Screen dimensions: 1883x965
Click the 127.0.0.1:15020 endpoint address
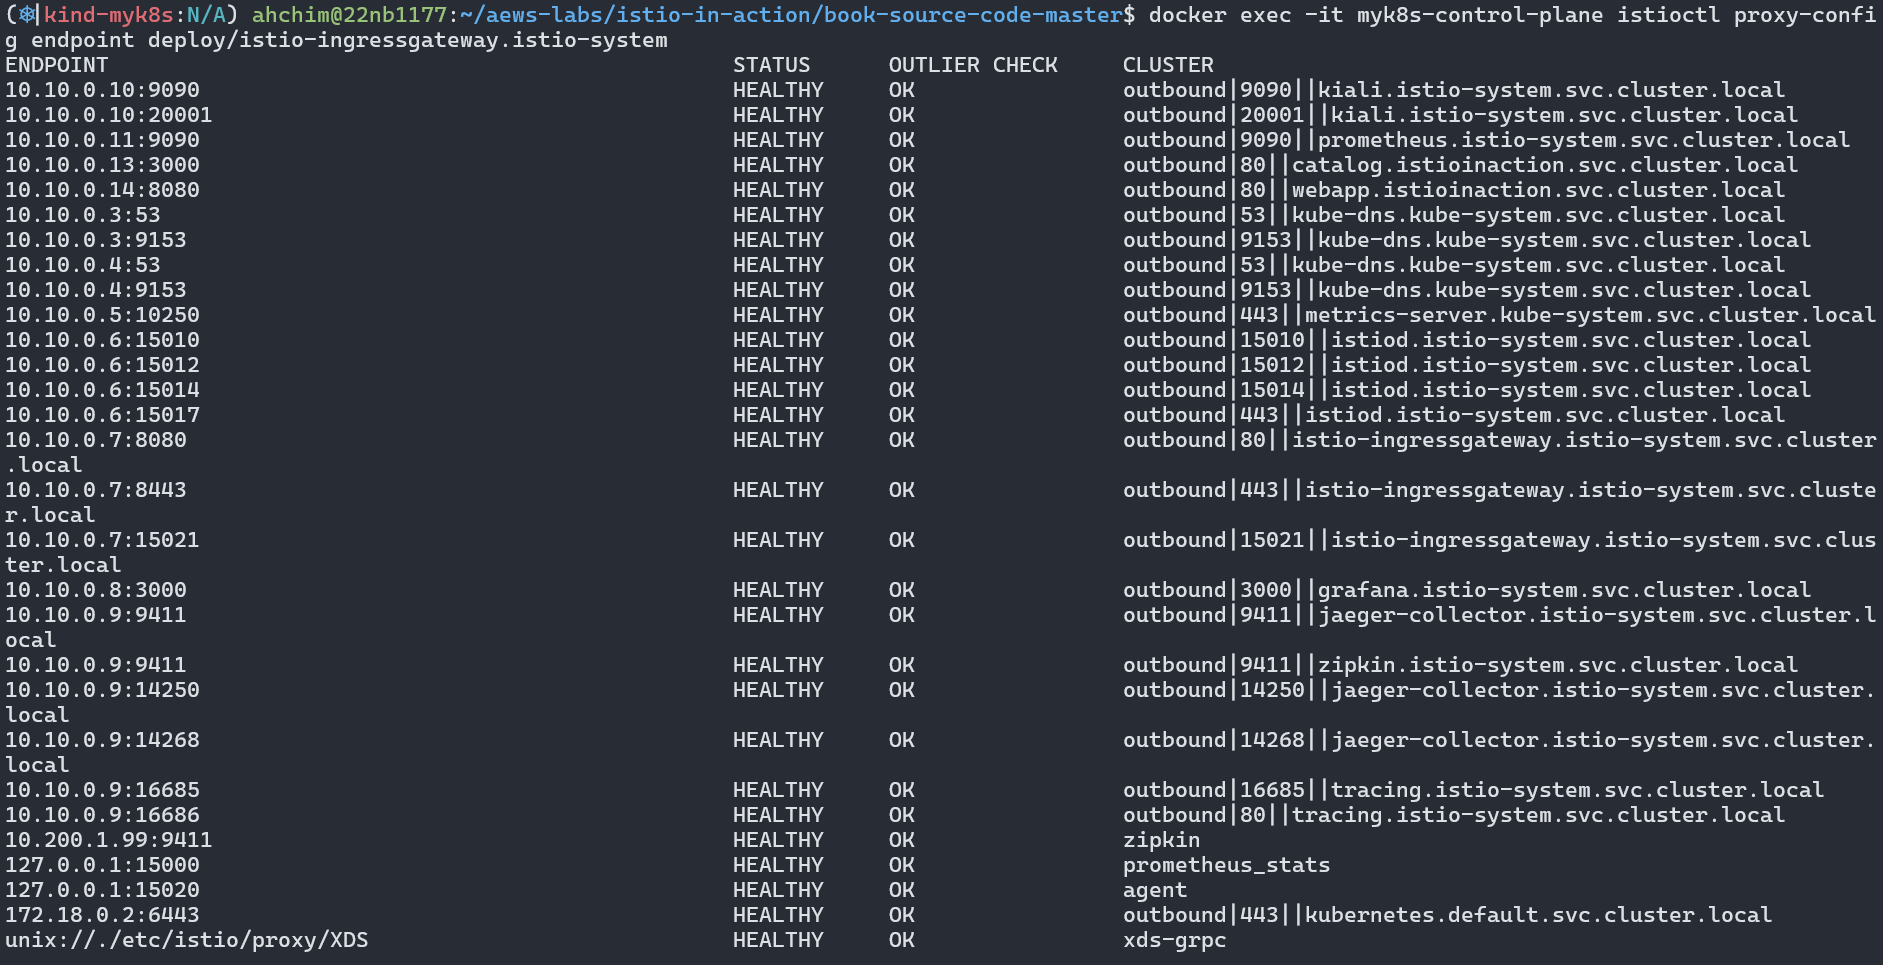pyautogui.click(x=102, y=890)
